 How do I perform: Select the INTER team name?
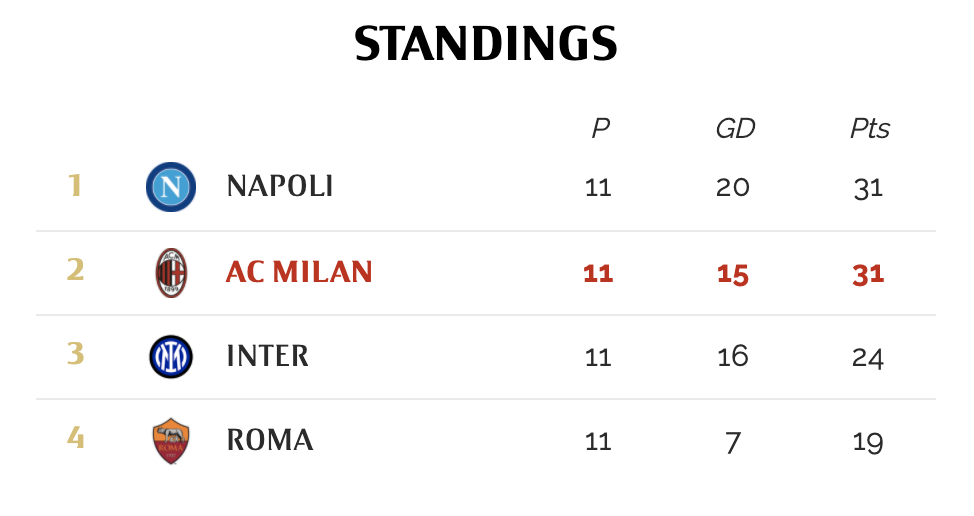tap(268, 357)
